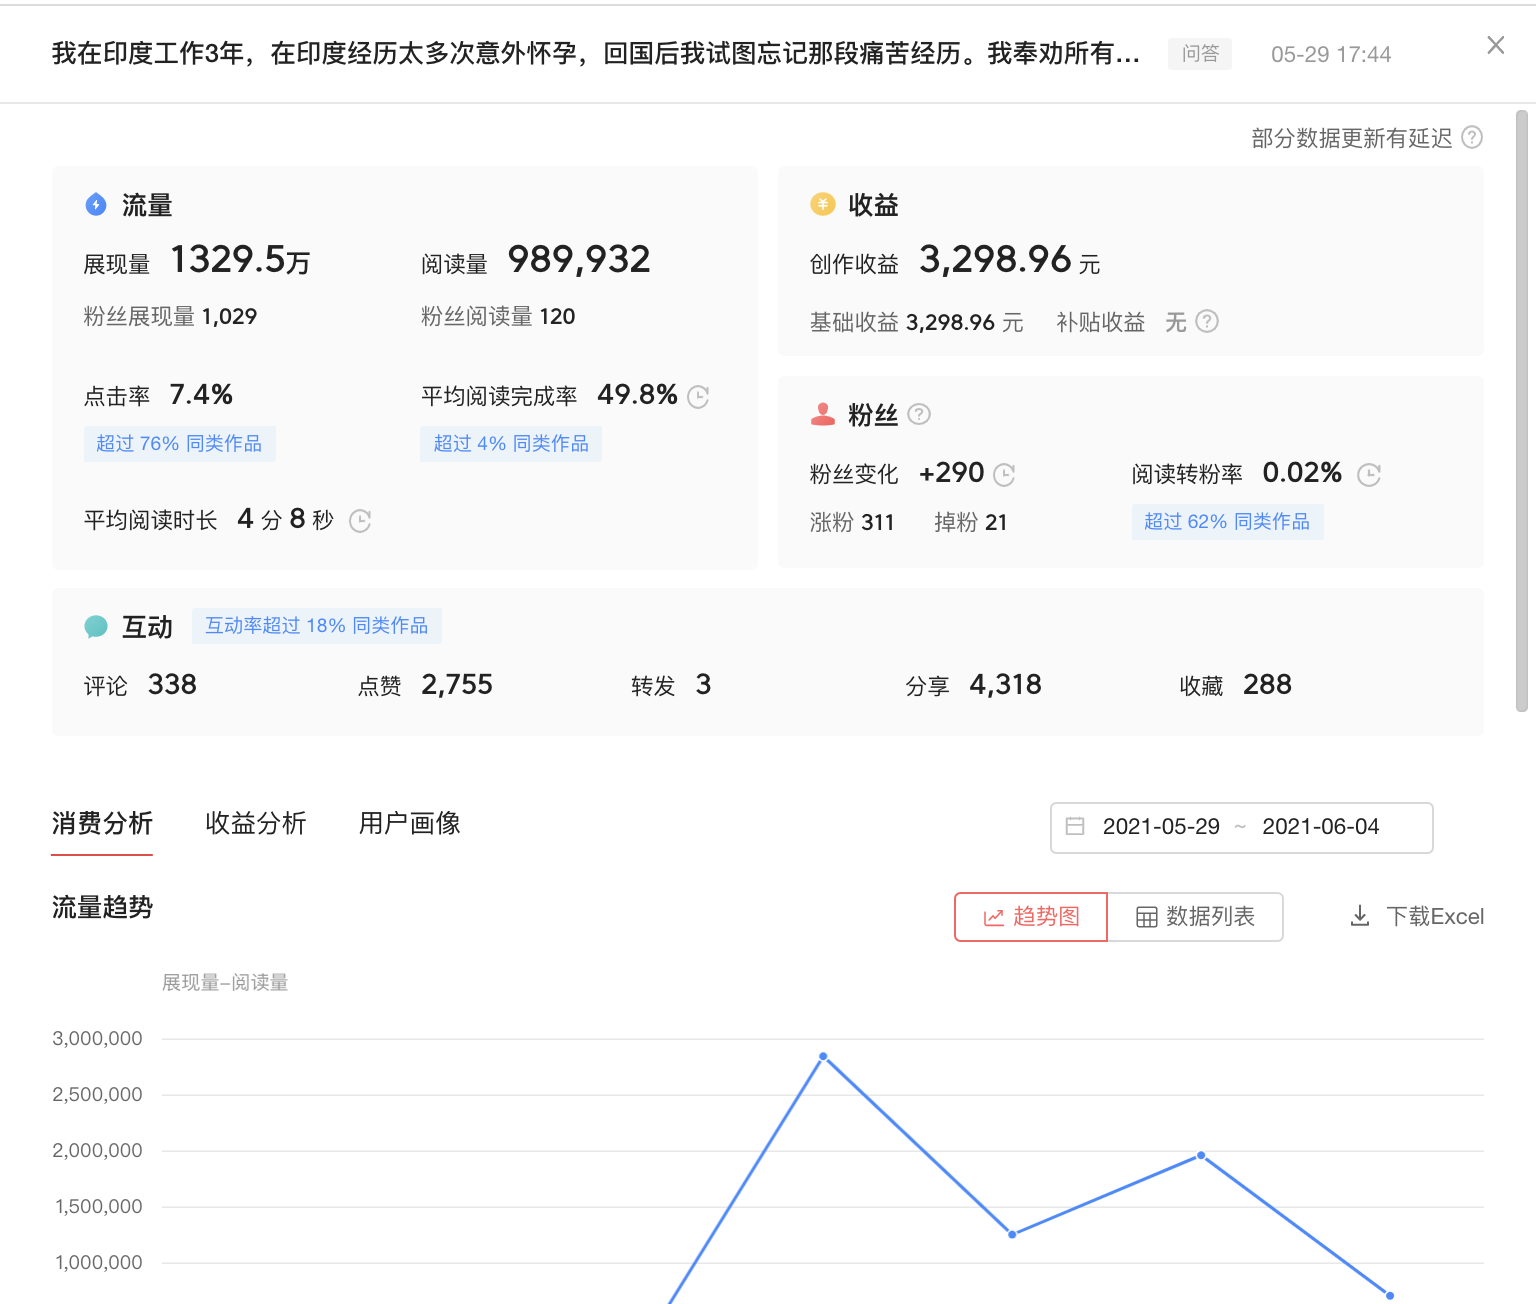This screenshot has height=1304, width=1536.
Task: Open the 补贴收益 help question mark
Action: [1207, 322]
